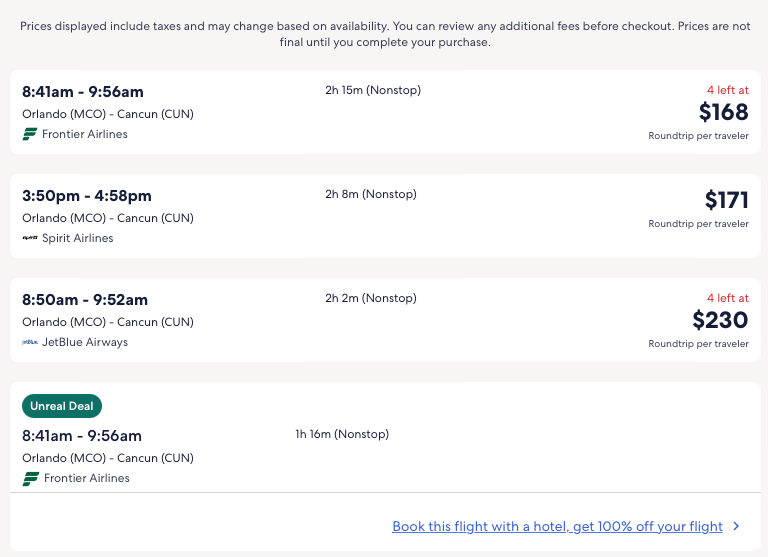Open "Book this flight with a hotel" link
This screenshot has height=557, width=768.
[557, 526]
